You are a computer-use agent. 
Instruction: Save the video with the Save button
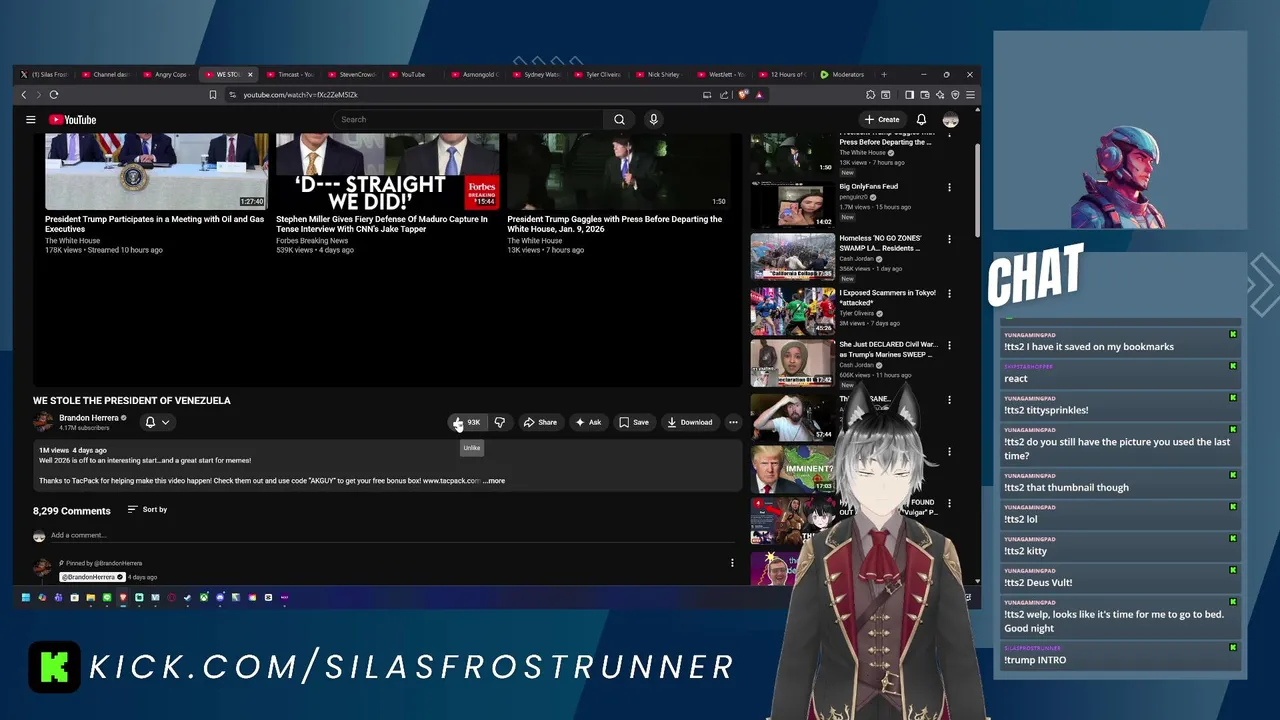[634, 422]
